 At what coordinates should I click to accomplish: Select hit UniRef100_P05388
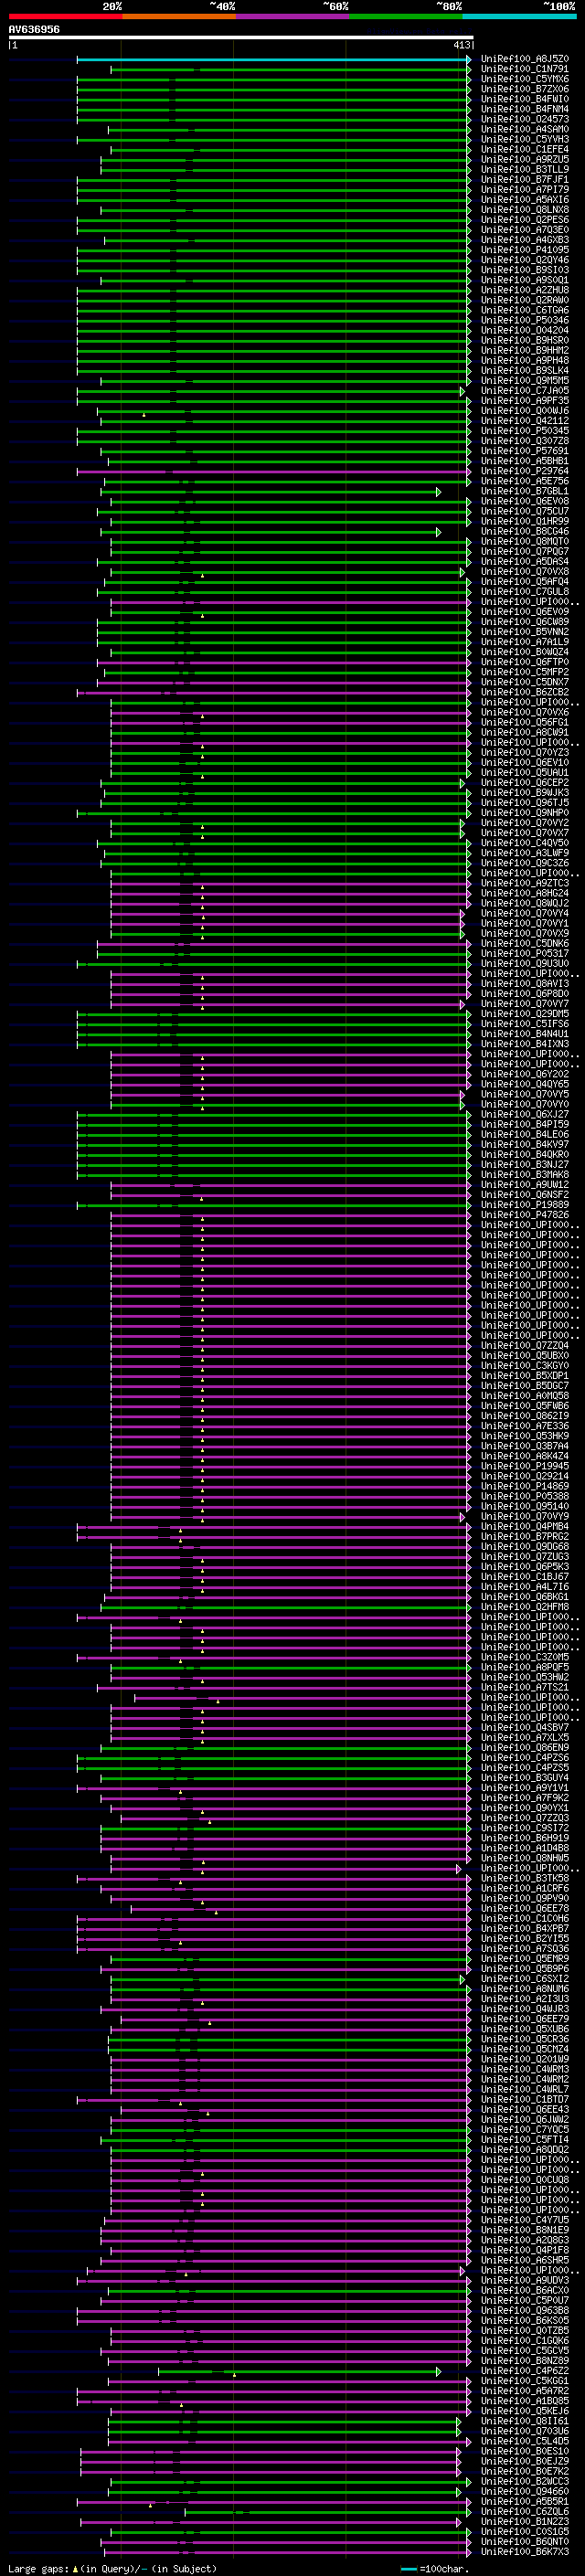524,1496
